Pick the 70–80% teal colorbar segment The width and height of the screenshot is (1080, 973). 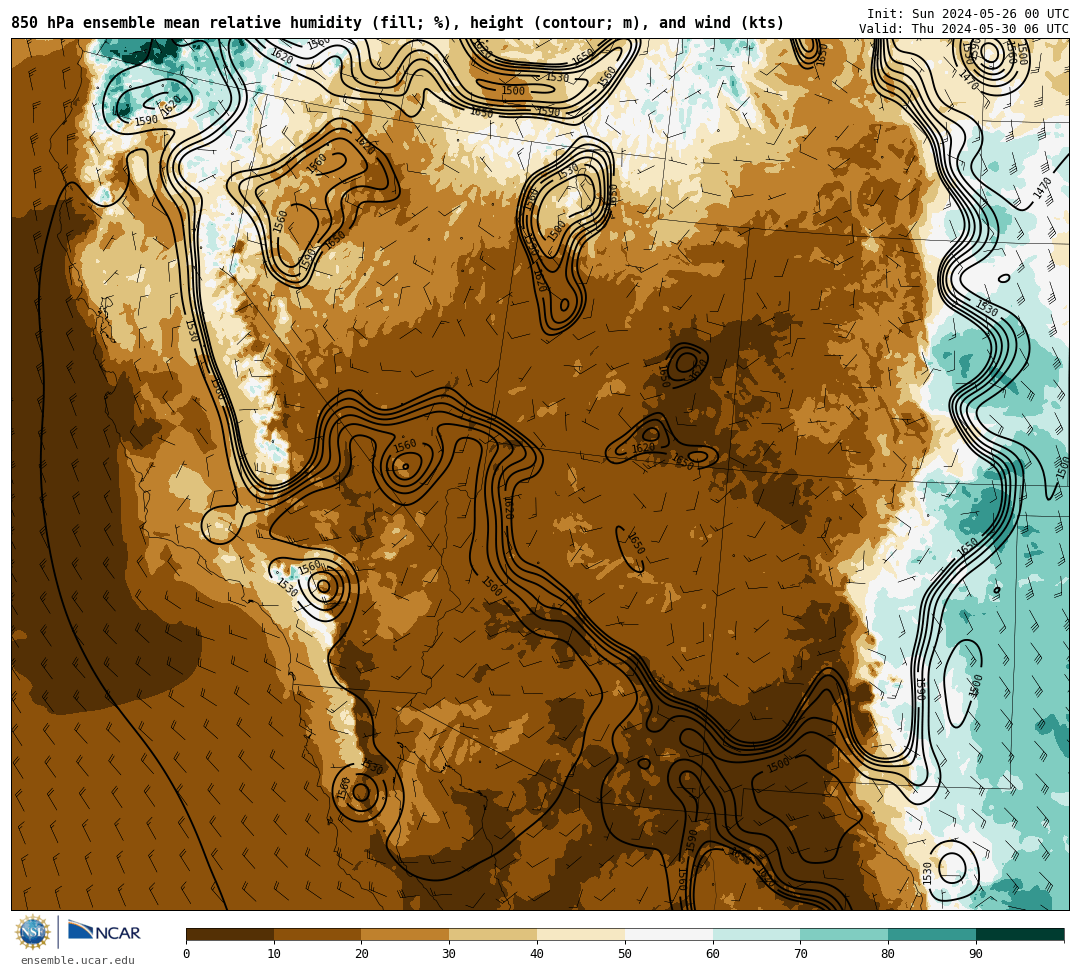pyautogui.click(x=844, y=934)
